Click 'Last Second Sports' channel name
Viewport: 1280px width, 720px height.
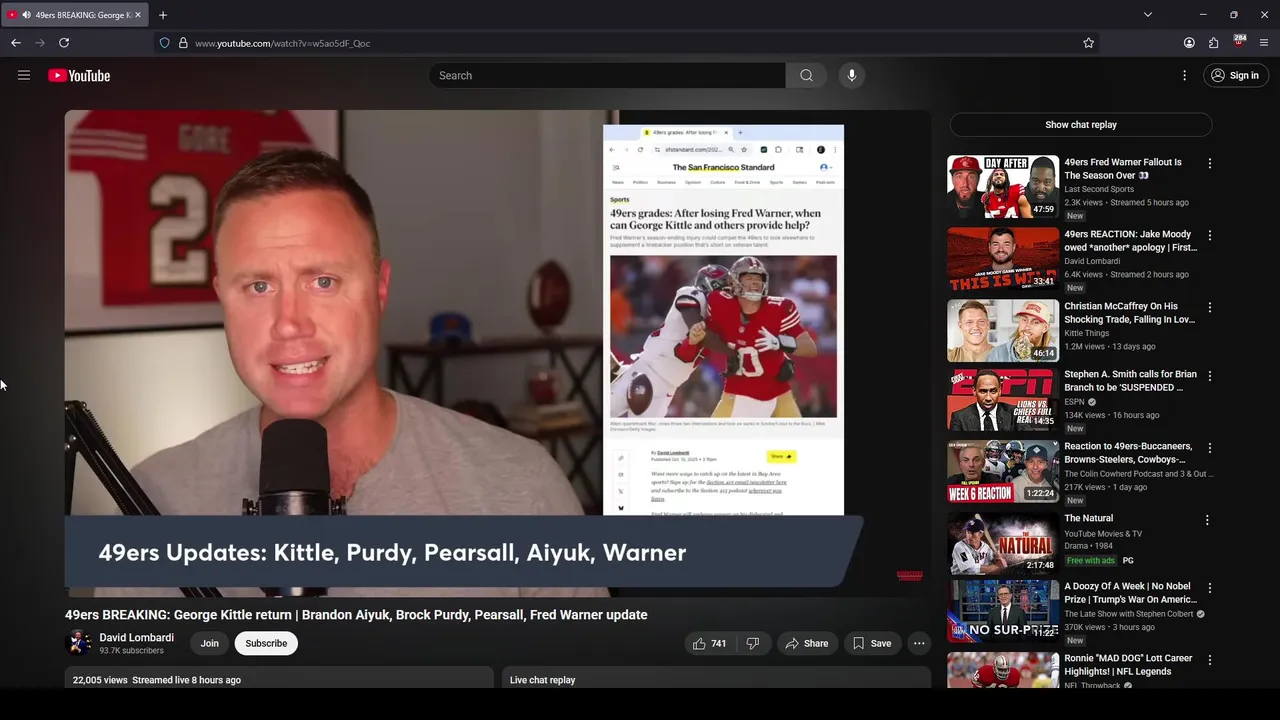[x=1099, y=189]
